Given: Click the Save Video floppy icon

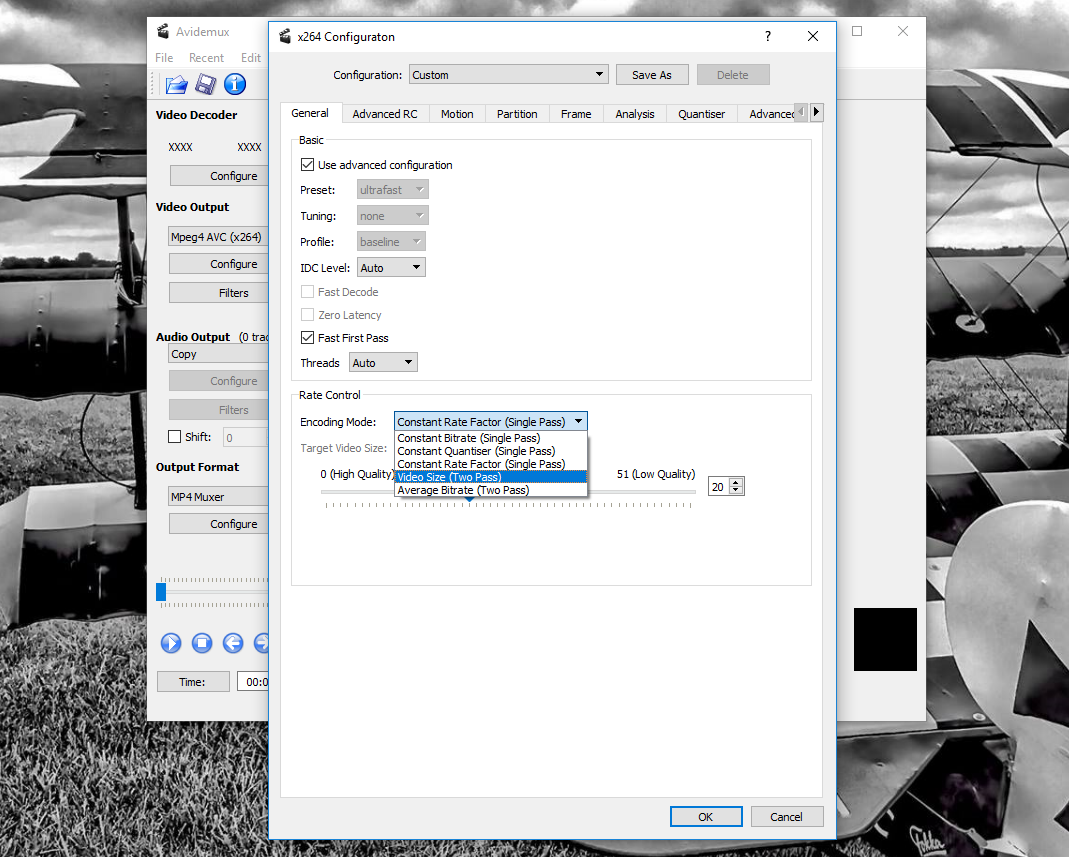Looking at the screenshot, I should (x=205, y=85).
